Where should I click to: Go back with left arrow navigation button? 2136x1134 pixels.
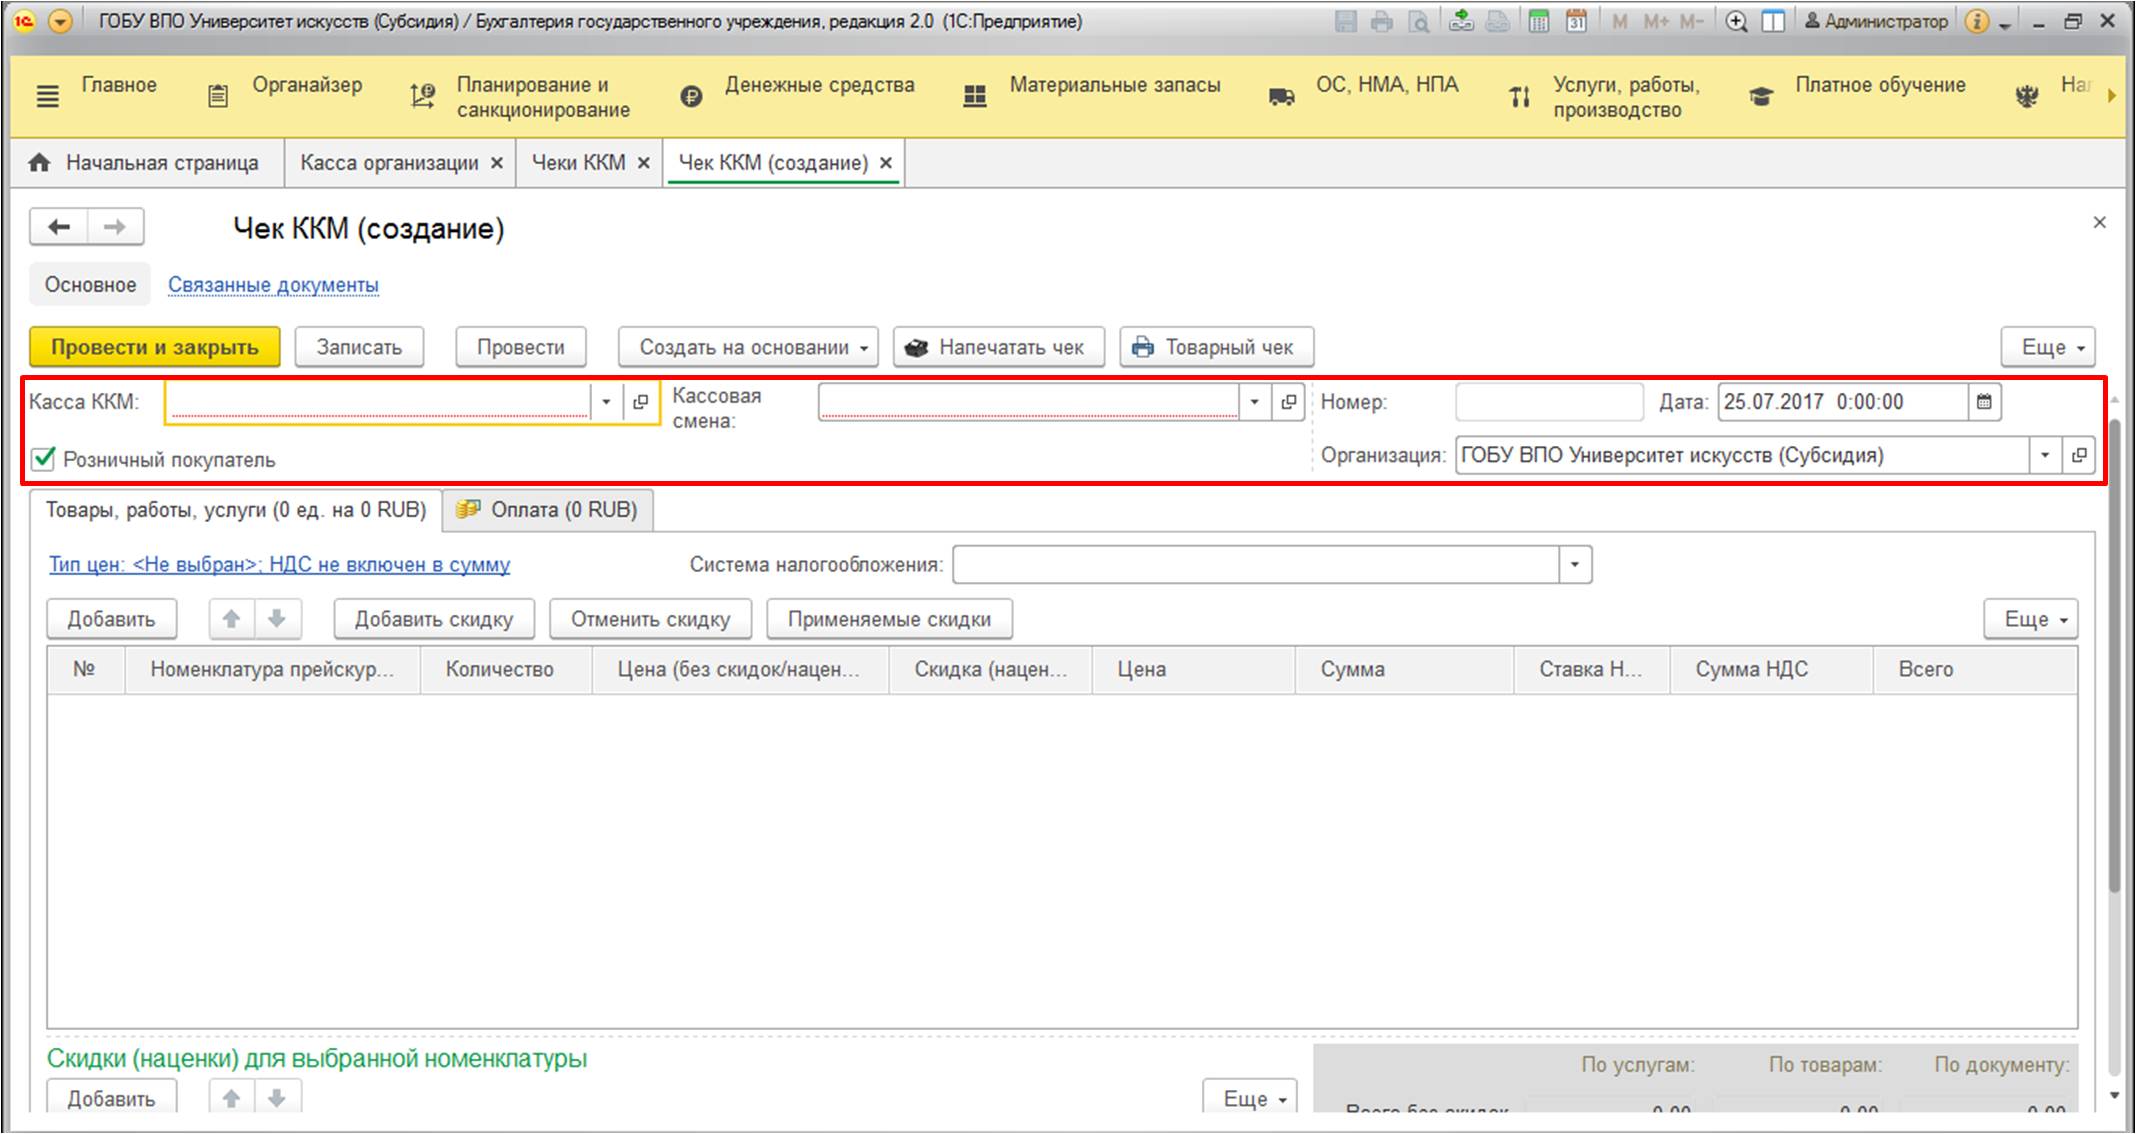tap(60, 227)
